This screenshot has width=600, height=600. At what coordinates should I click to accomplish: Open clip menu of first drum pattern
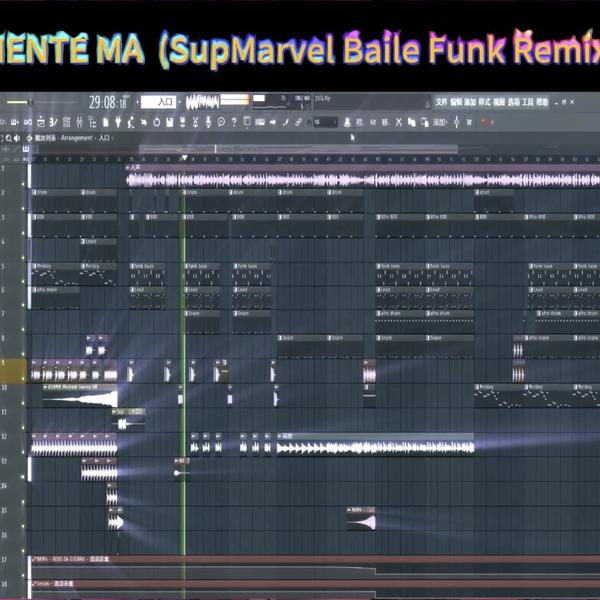[x=34, y=192]
